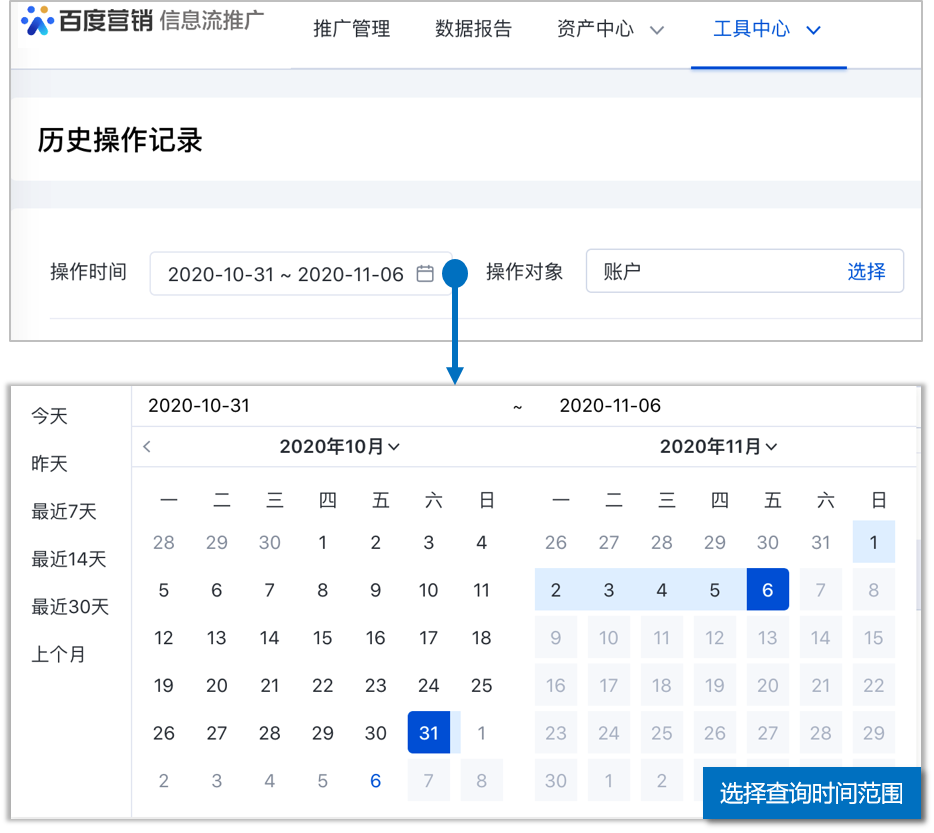
Task: Go to previous month with left arrow
Action: pos(147,447)
